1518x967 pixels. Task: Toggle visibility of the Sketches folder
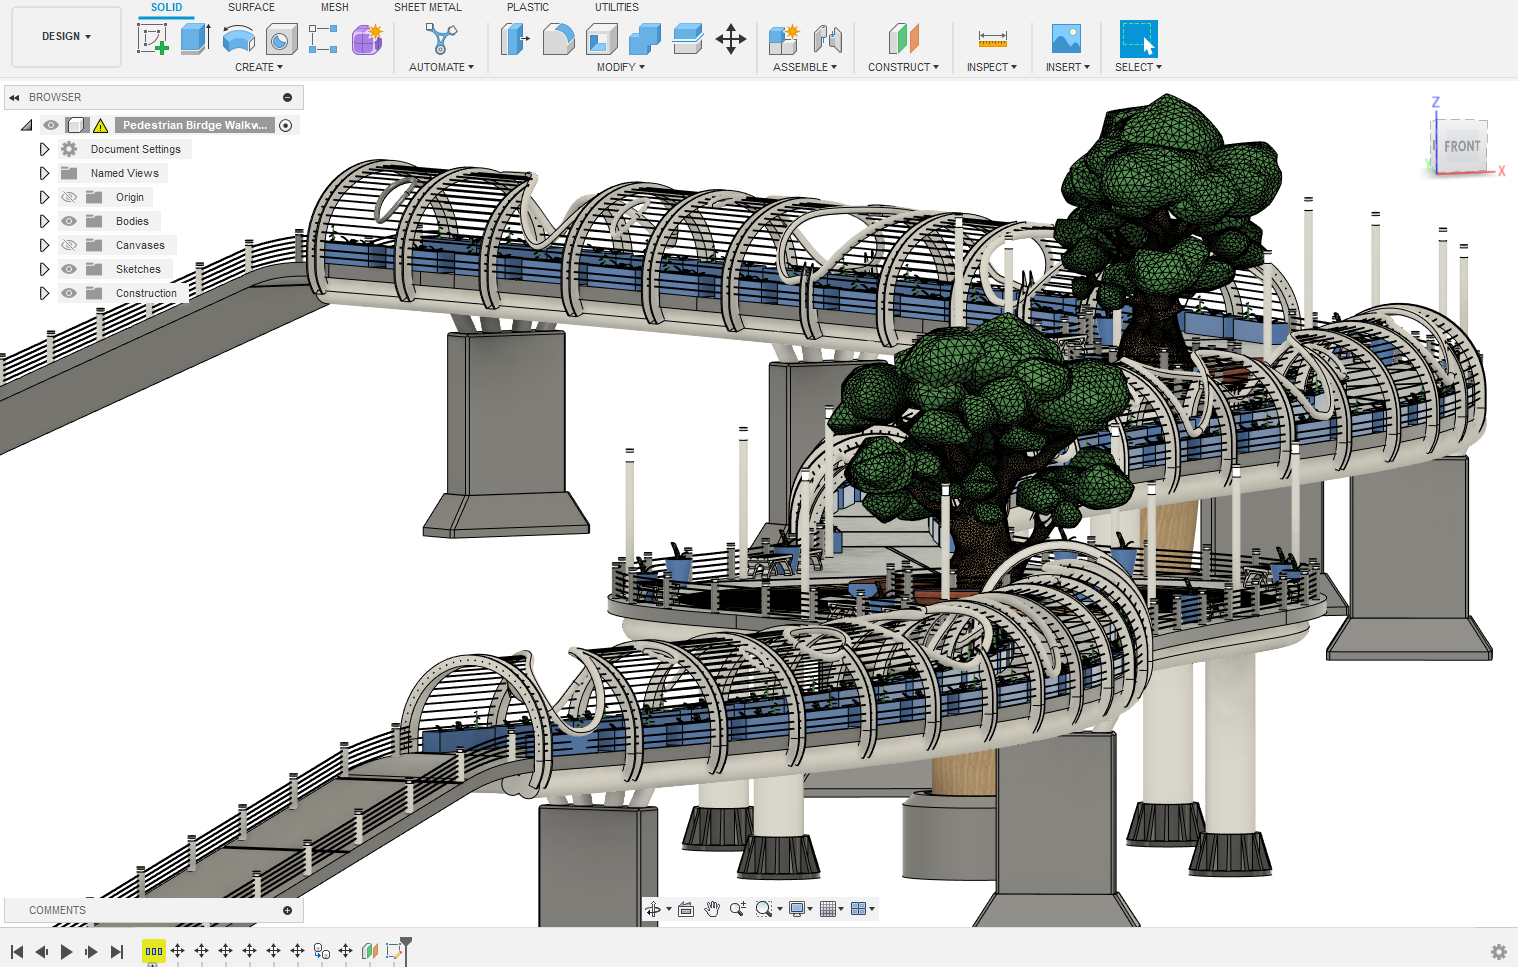coord(68,268)
